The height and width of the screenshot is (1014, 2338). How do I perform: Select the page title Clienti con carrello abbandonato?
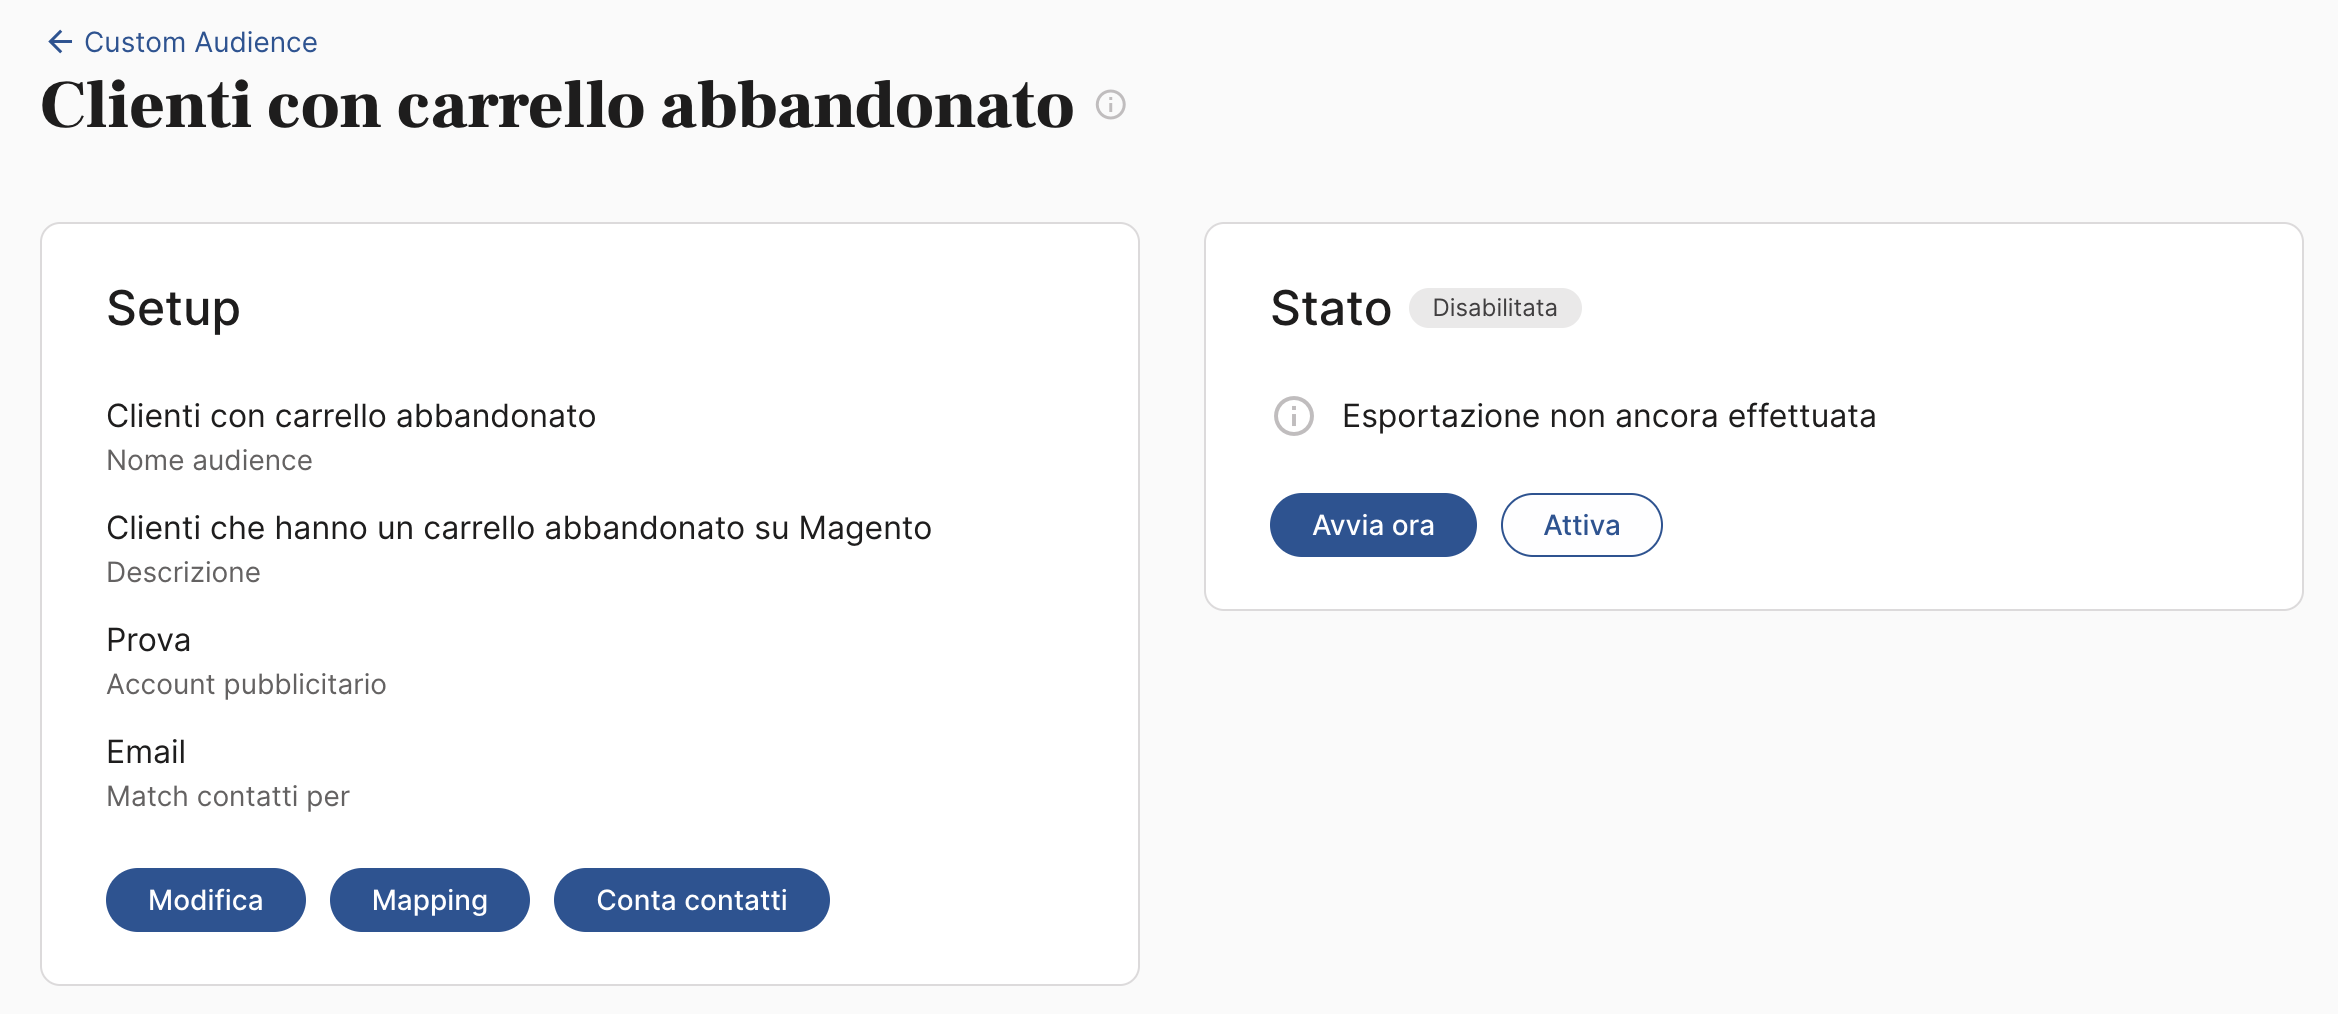tap(557, 105)
